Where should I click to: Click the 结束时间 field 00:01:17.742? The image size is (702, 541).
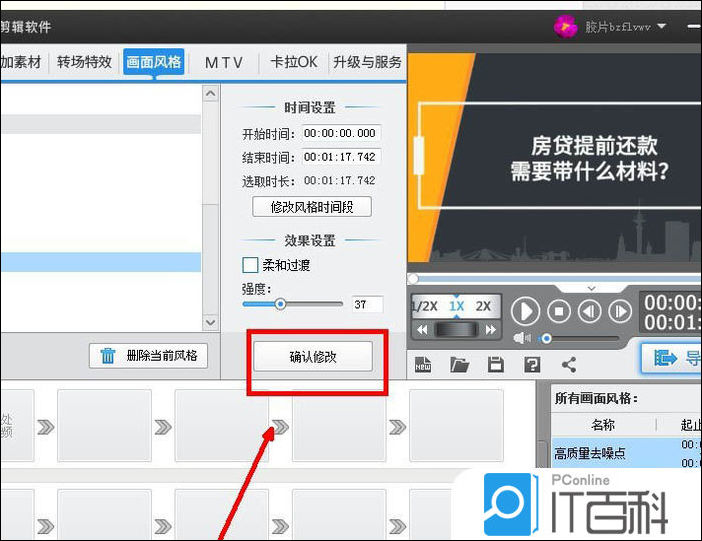[x=341, y=157]
